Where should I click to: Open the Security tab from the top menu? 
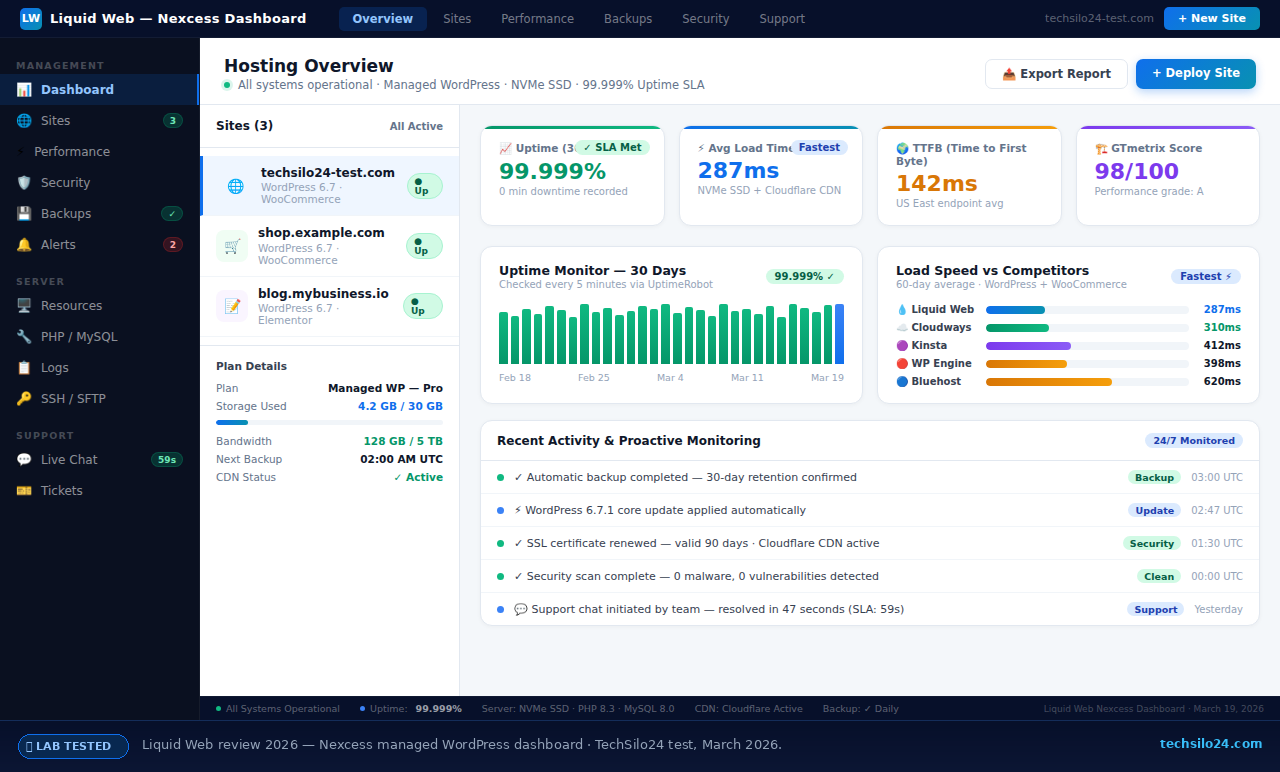[x=705, y=18]
